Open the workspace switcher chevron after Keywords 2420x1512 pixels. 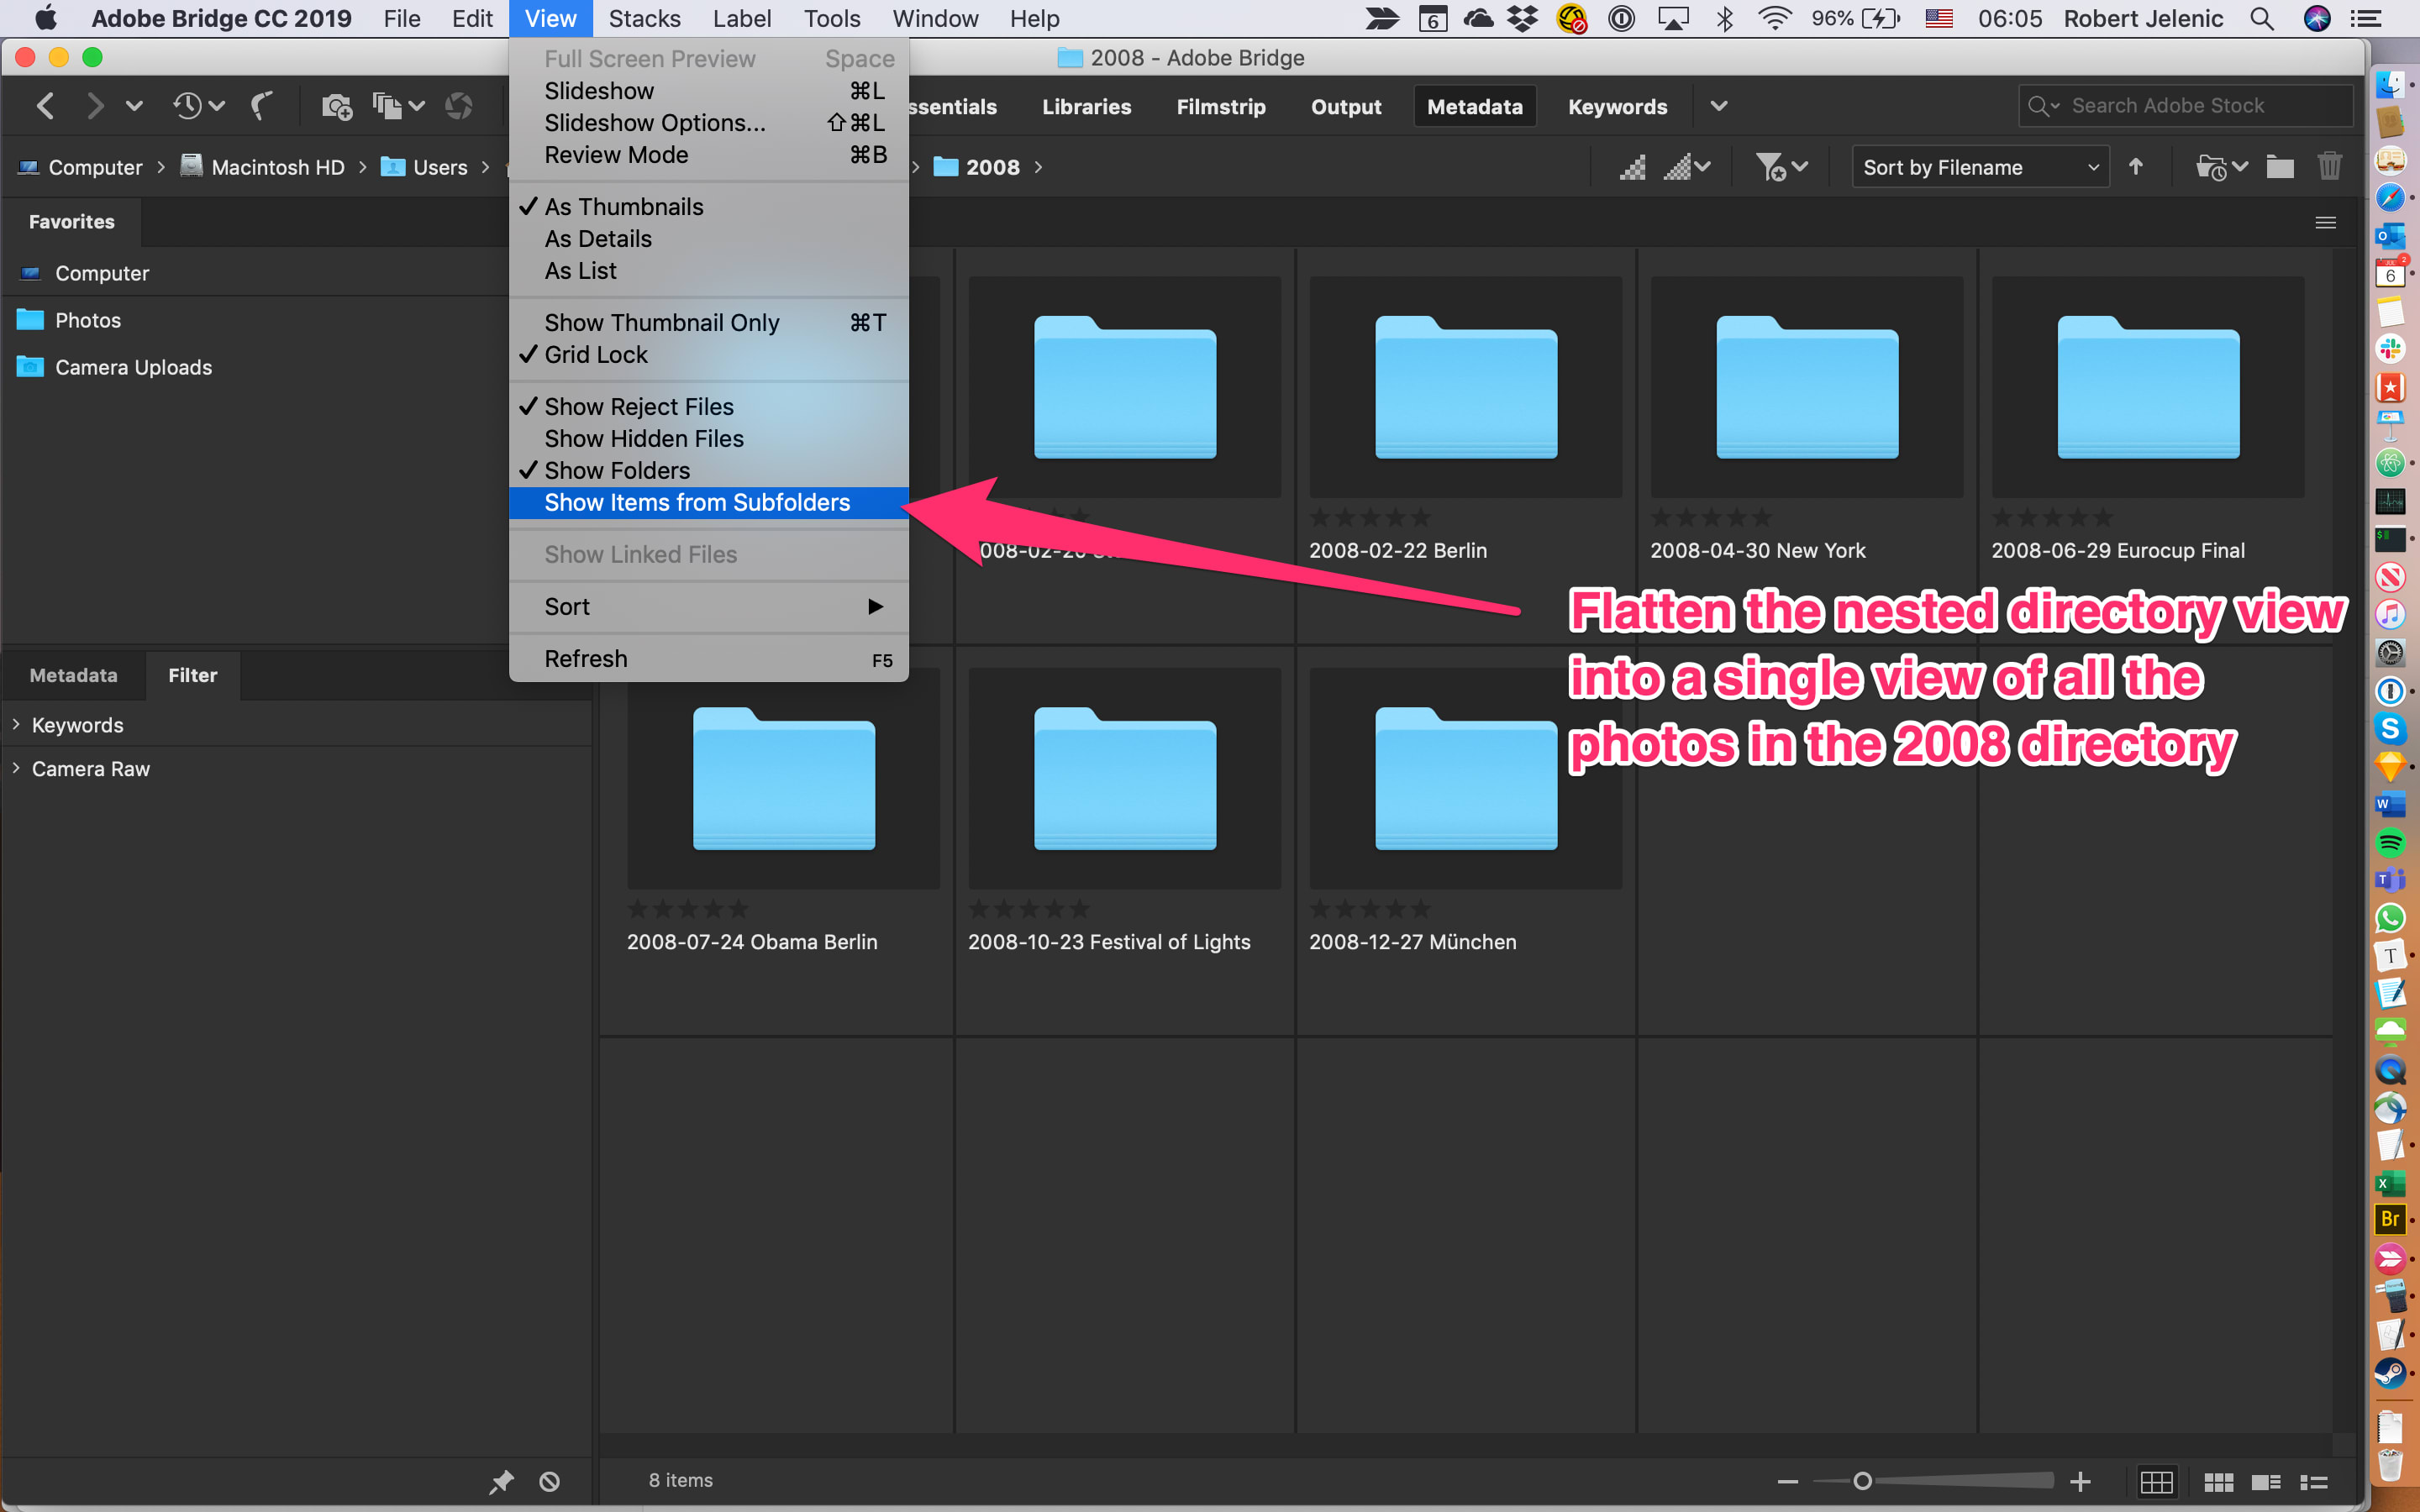click(1718, 106)
